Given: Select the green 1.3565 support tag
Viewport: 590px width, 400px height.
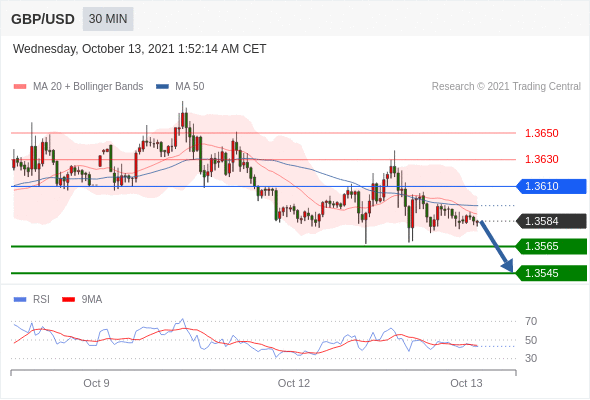Looking at the screenshot, I should tap(551, 246).
